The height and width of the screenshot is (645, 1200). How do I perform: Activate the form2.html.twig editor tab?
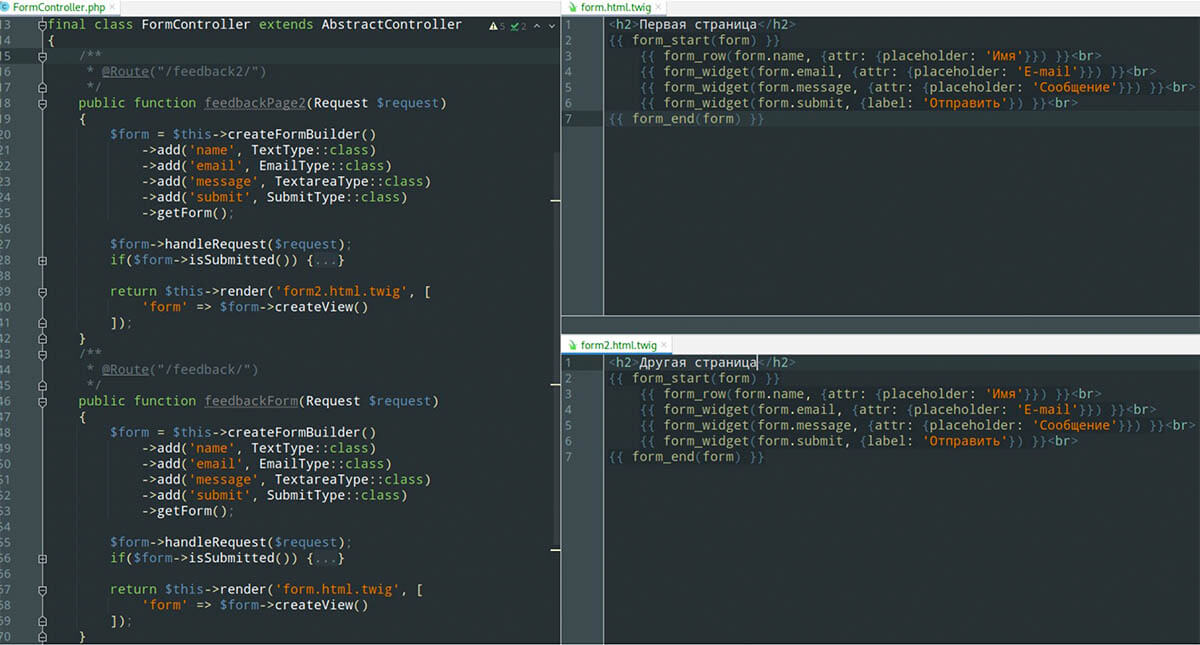click(618, 345)
